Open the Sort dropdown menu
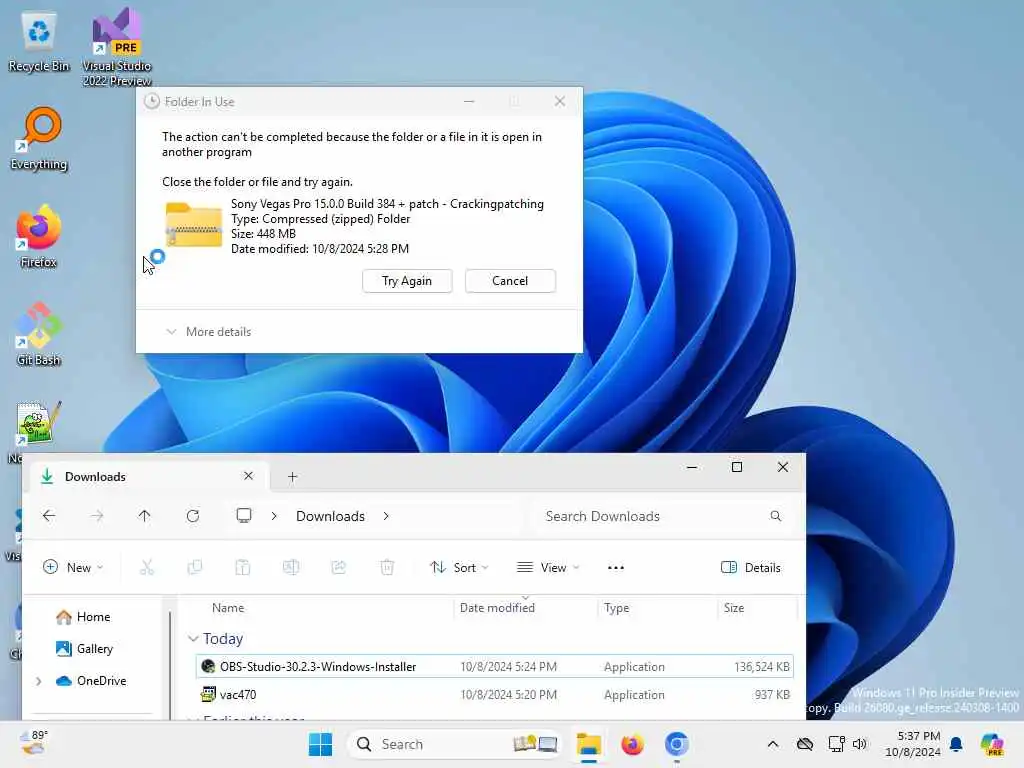The height and width of the screenshot is (768, 1024). click(x=459, y=568)
